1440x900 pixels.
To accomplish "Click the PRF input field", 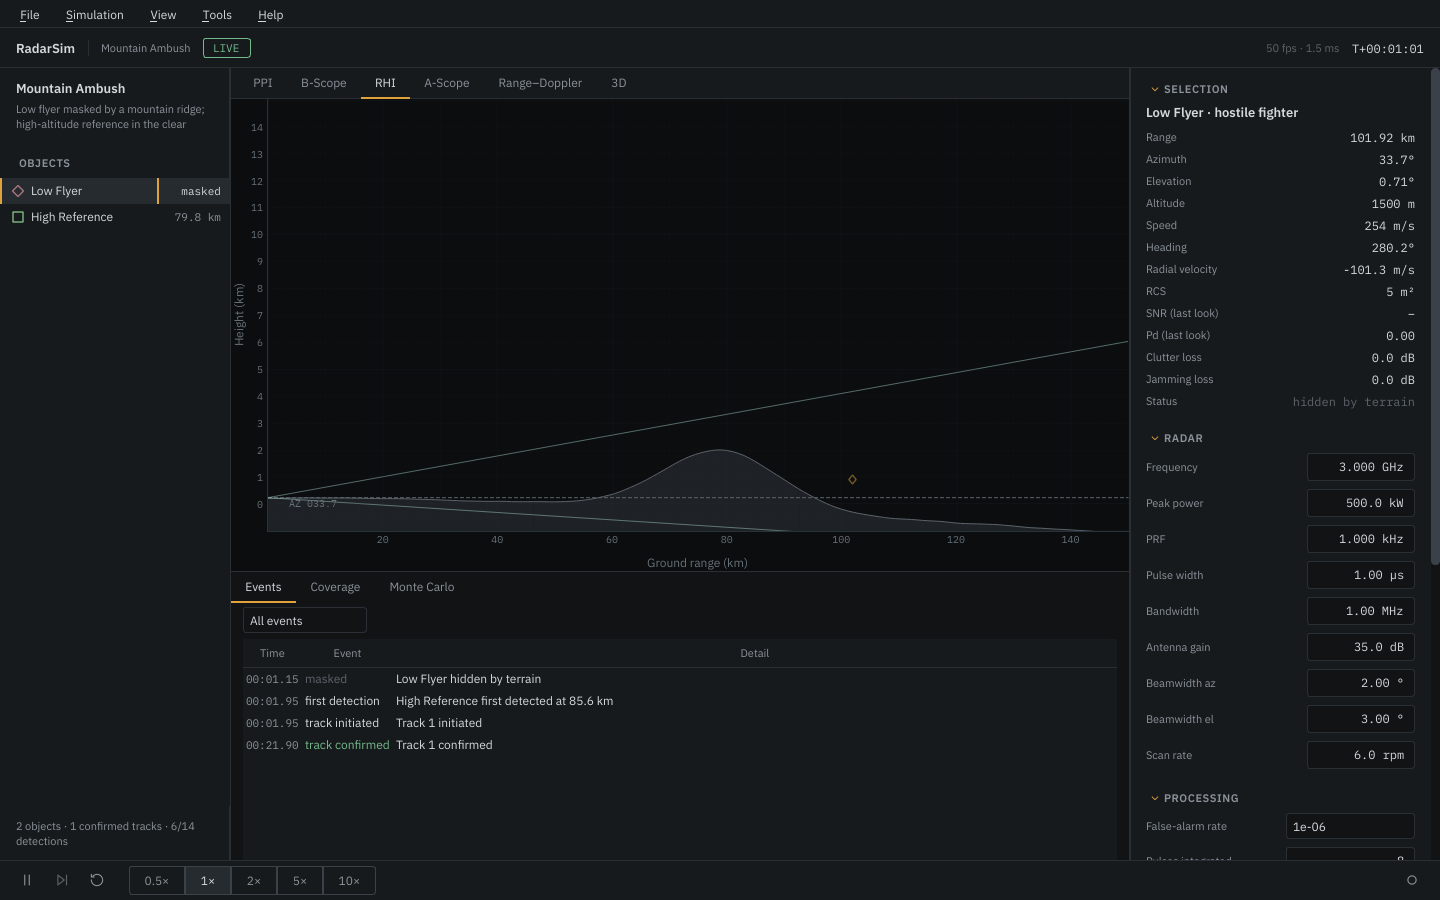I will (1361, 539).
